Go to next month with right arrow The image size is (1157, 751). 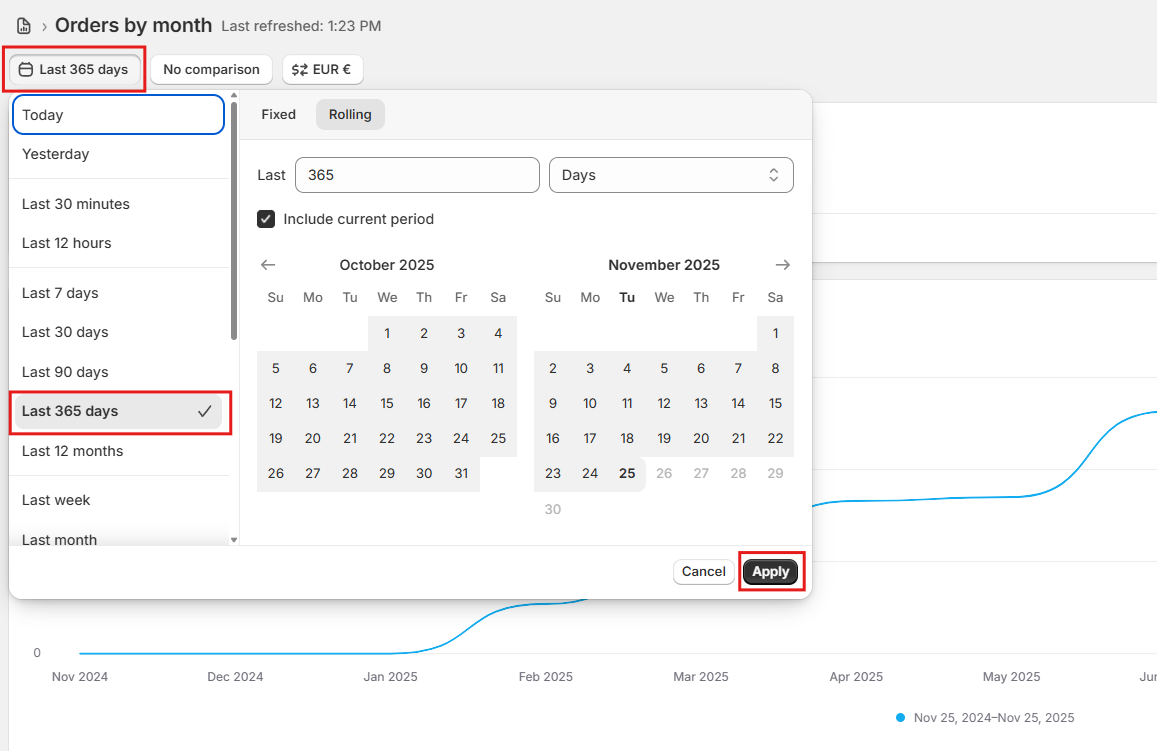[783, 265]
